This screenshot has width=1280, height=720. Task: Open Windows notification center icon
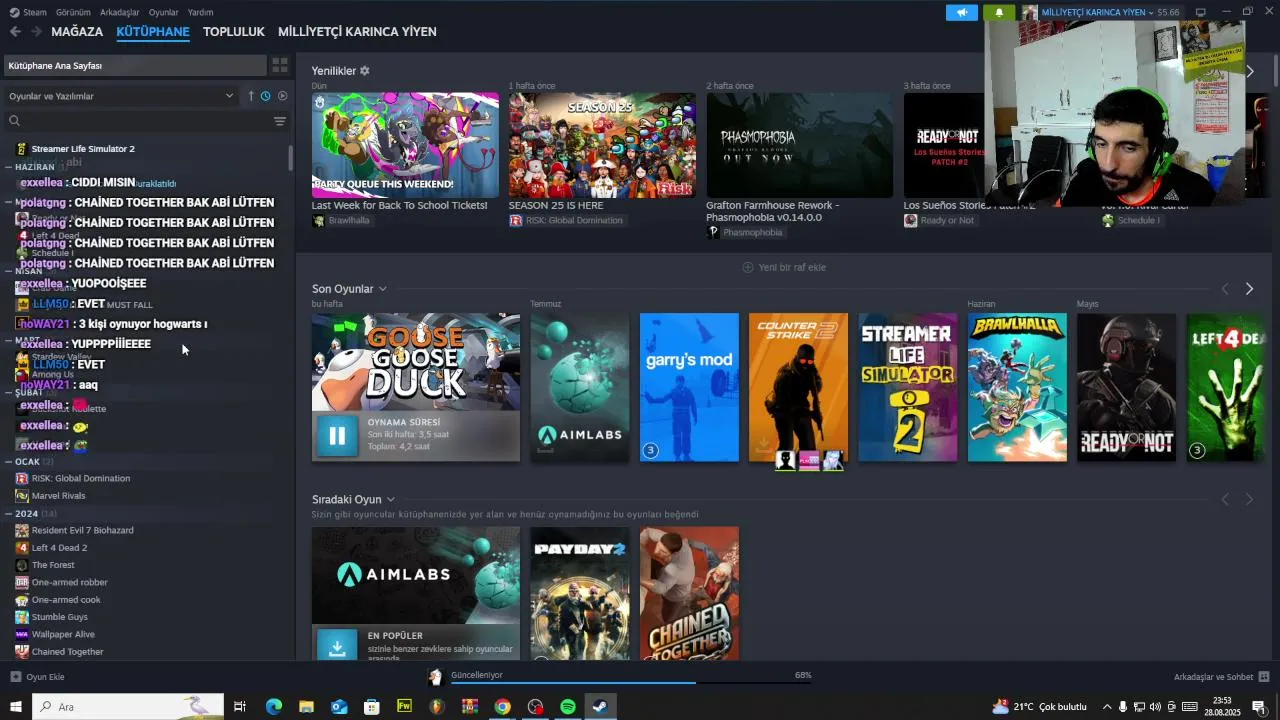[1258, 706]
